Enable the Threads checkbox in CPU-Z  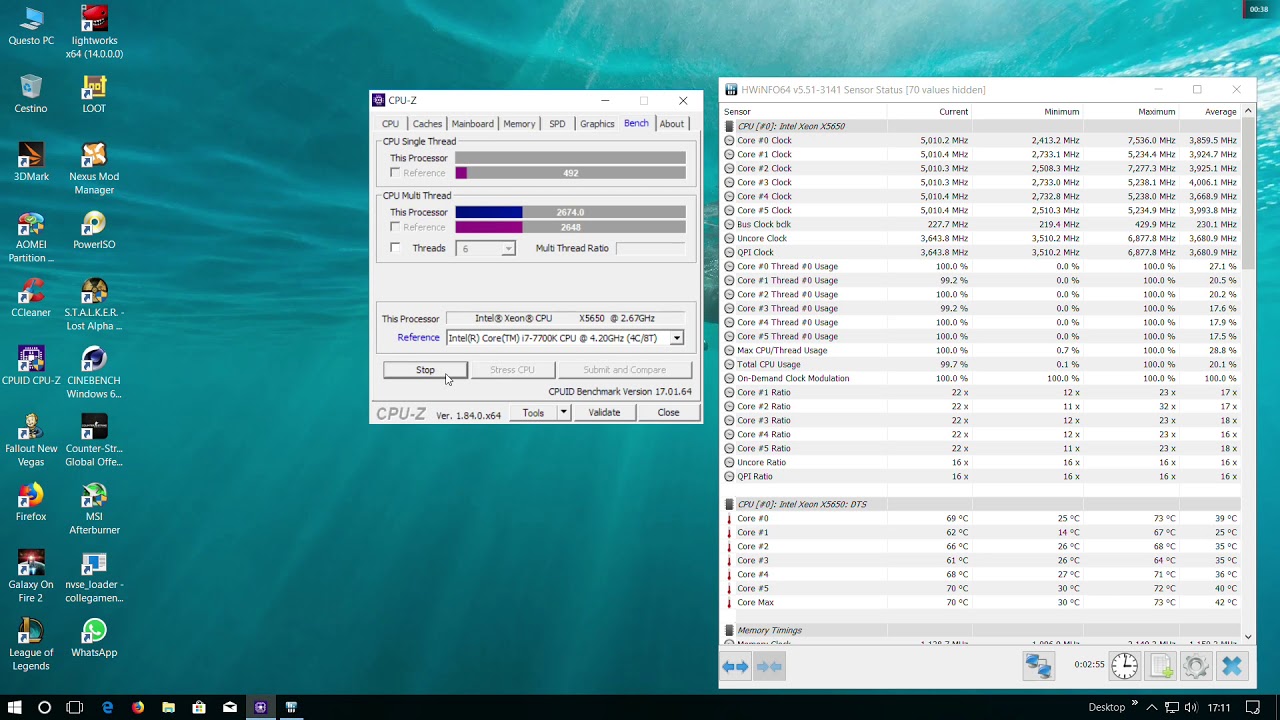395,248
